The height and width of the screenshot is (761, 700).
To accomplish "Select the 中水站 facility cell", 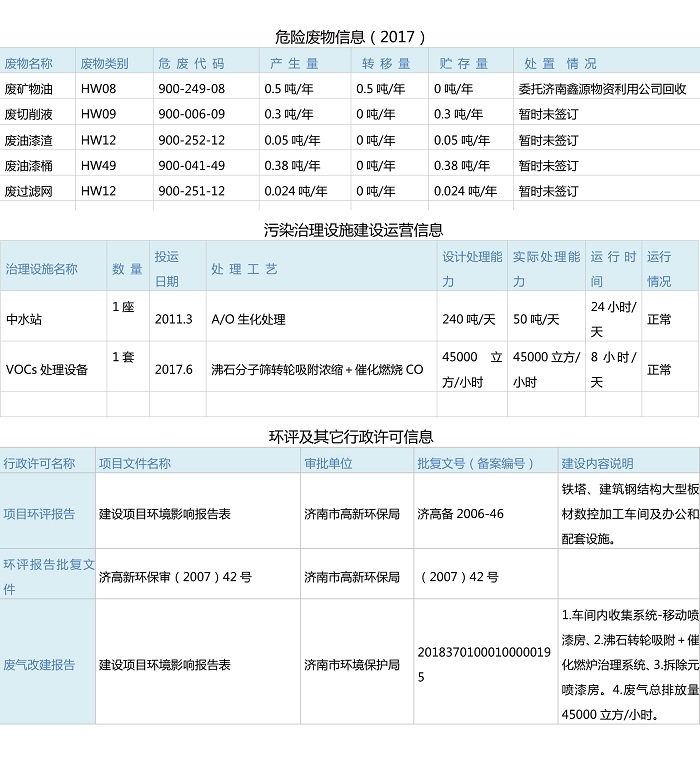I will [x=24, y=319].
